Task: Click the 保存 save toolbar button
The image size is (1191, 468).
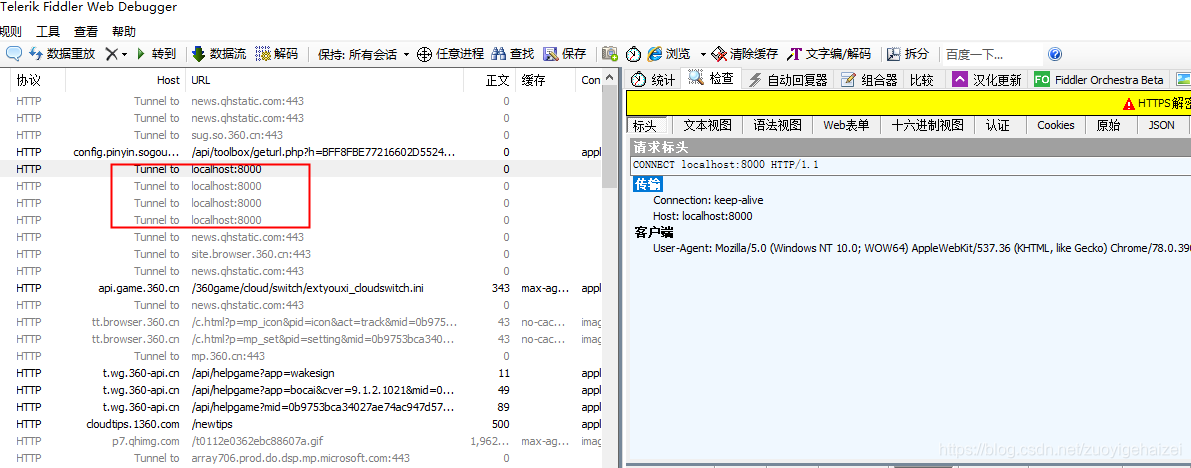Action: 564,54
